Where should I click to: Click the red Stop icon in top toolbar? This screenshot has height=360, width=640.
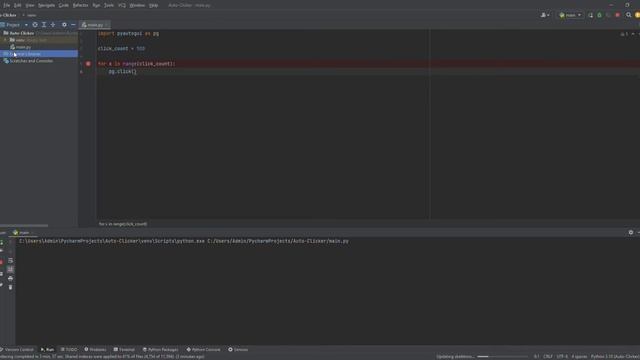pyautogui.click(x=618, y=15)
